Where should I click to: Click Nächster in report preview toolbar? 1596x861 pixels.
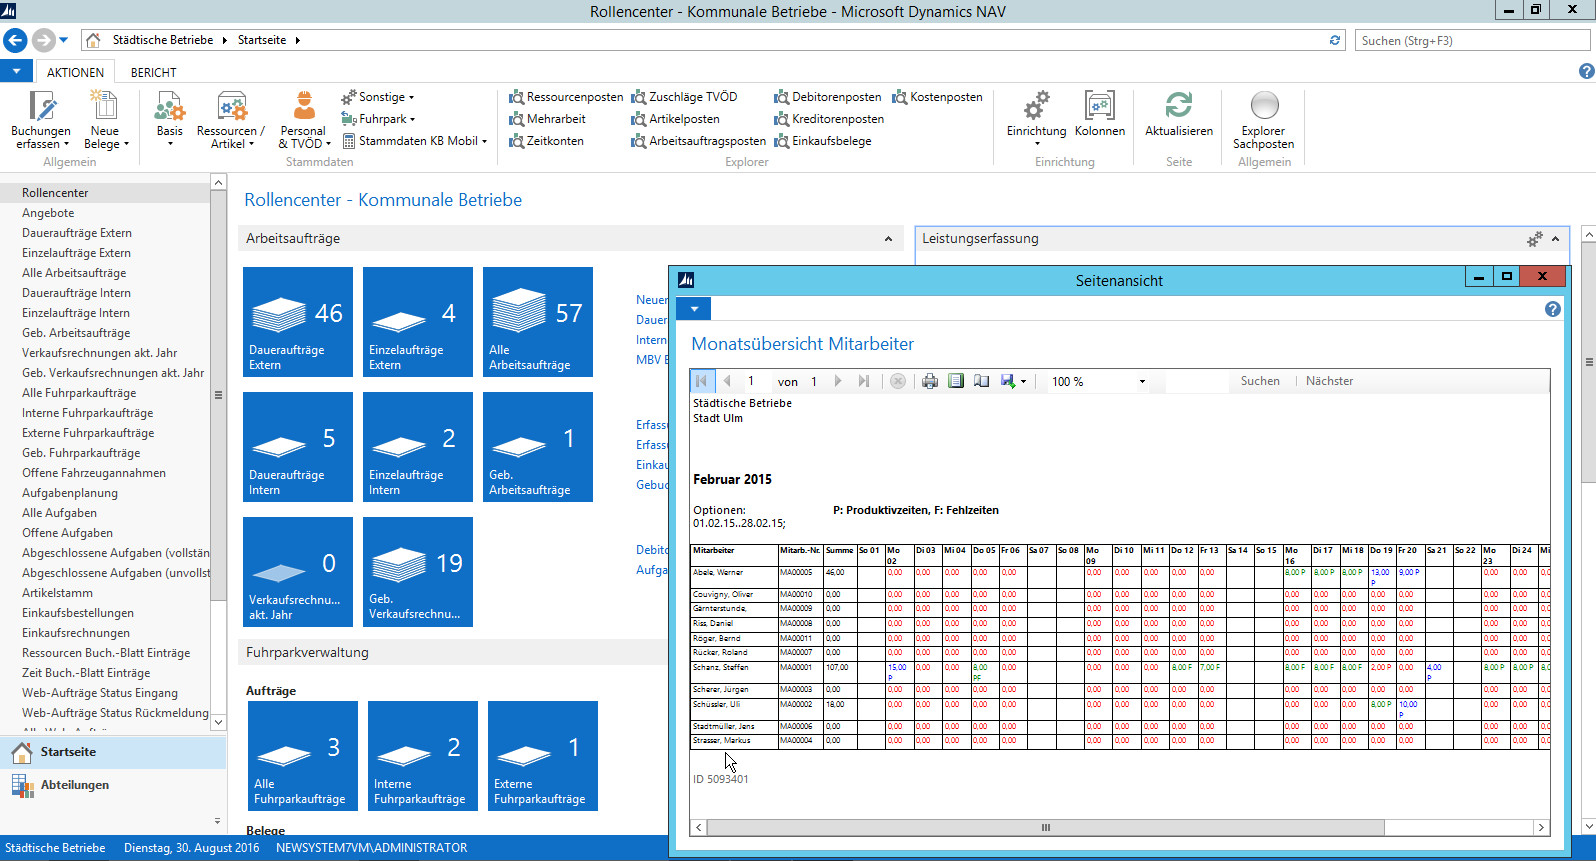pyautogui.click(x=1329, y=381)
